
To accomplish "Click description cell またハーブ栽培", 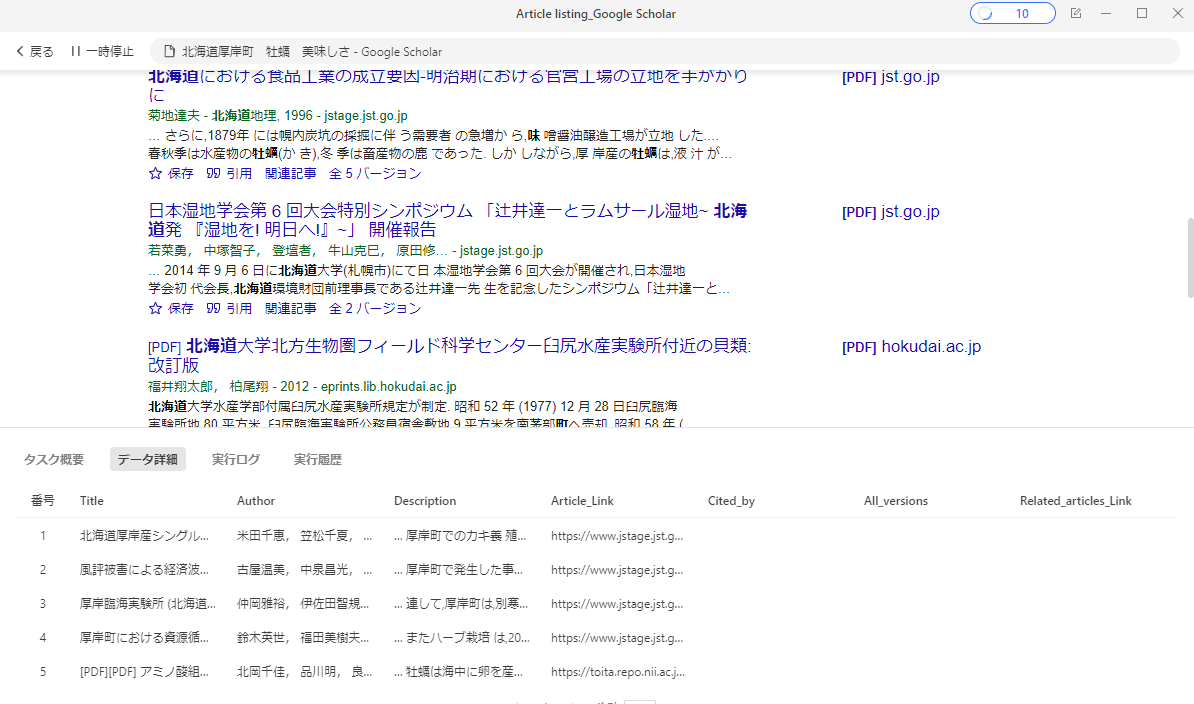I will 461,638.
